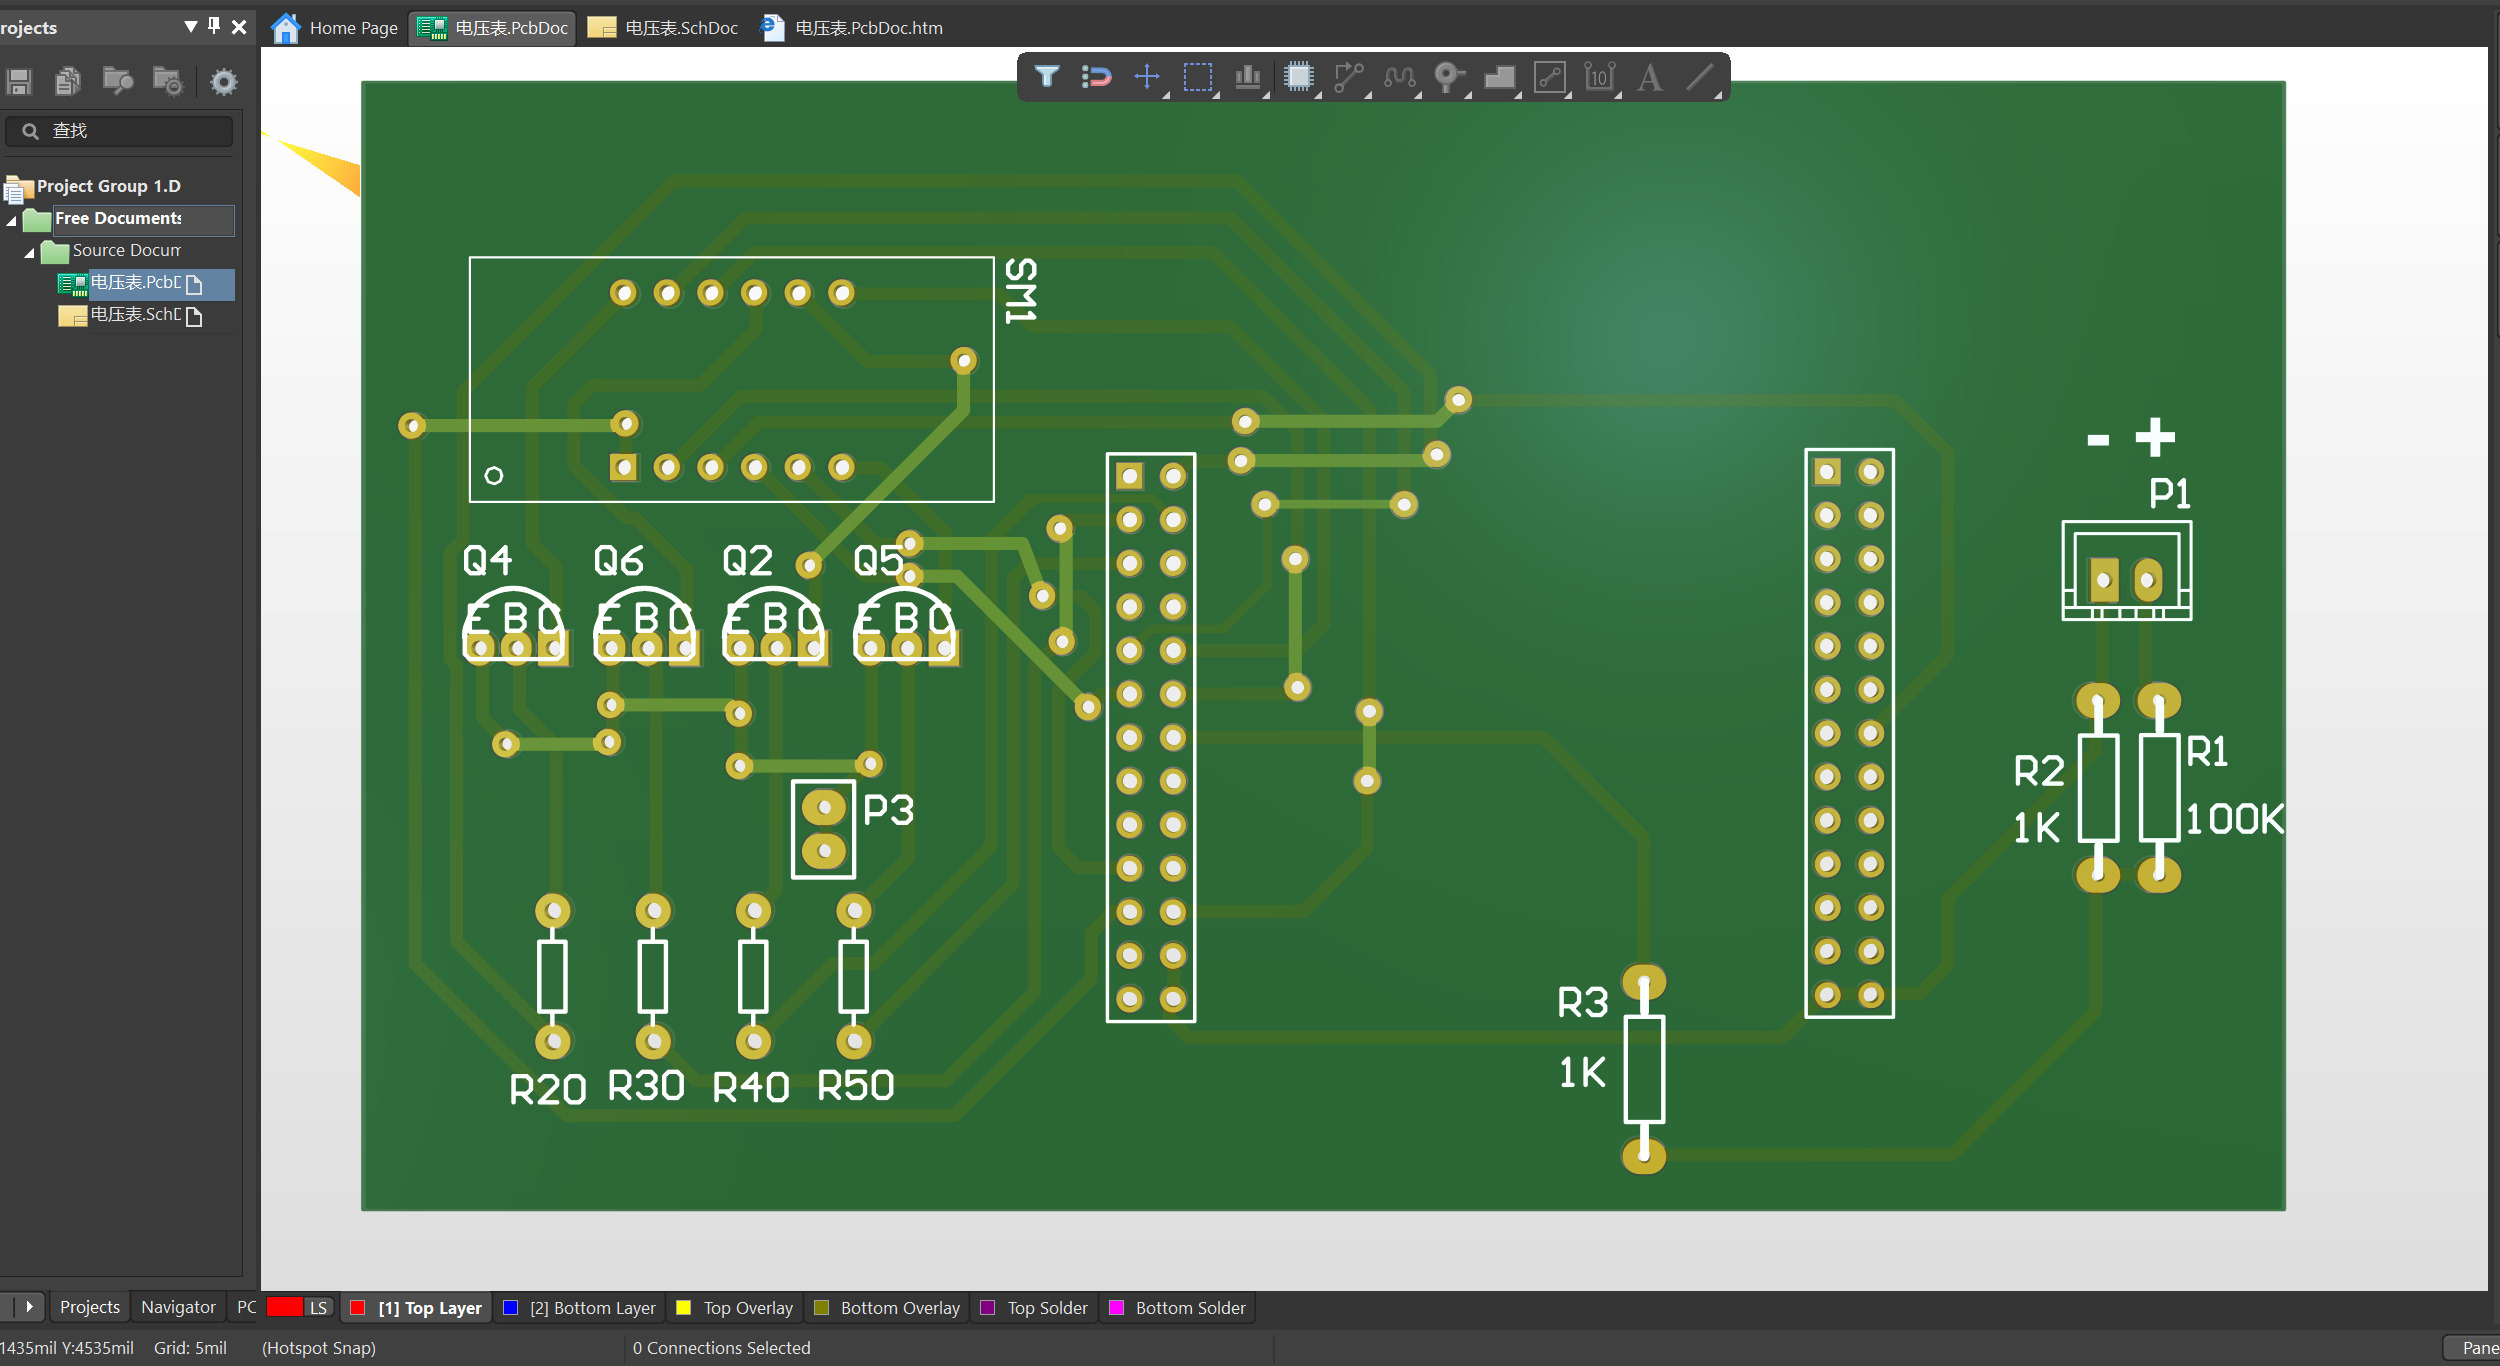Select the dimension measurement tool
The height and width of the screenshot is (1366, 2500).
point(1599,77)
